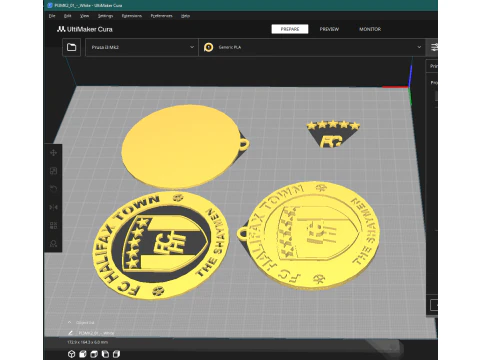
Task: Open the Settings menu
Action: tap(105, 16)
